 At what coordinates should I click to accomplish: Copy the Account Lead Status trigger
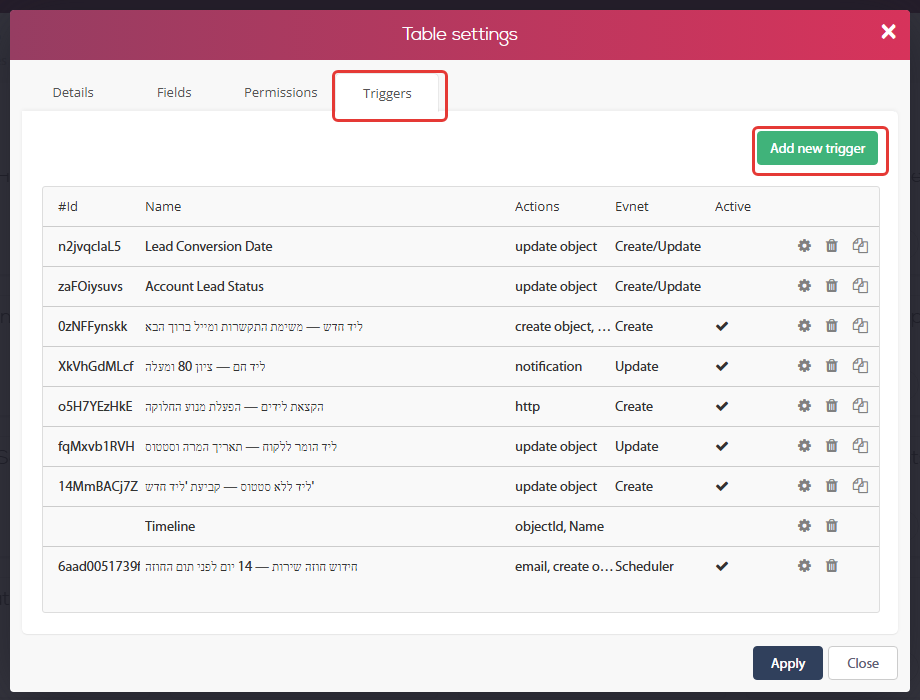point(860,286)
